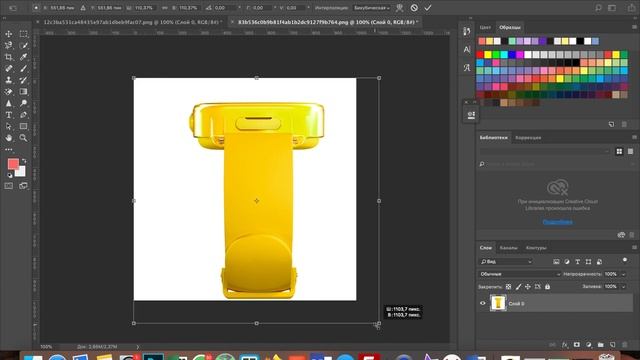640x360 pixels.
Task: Expand the Заливка fill slider arrow
Action: coord(624,287)
